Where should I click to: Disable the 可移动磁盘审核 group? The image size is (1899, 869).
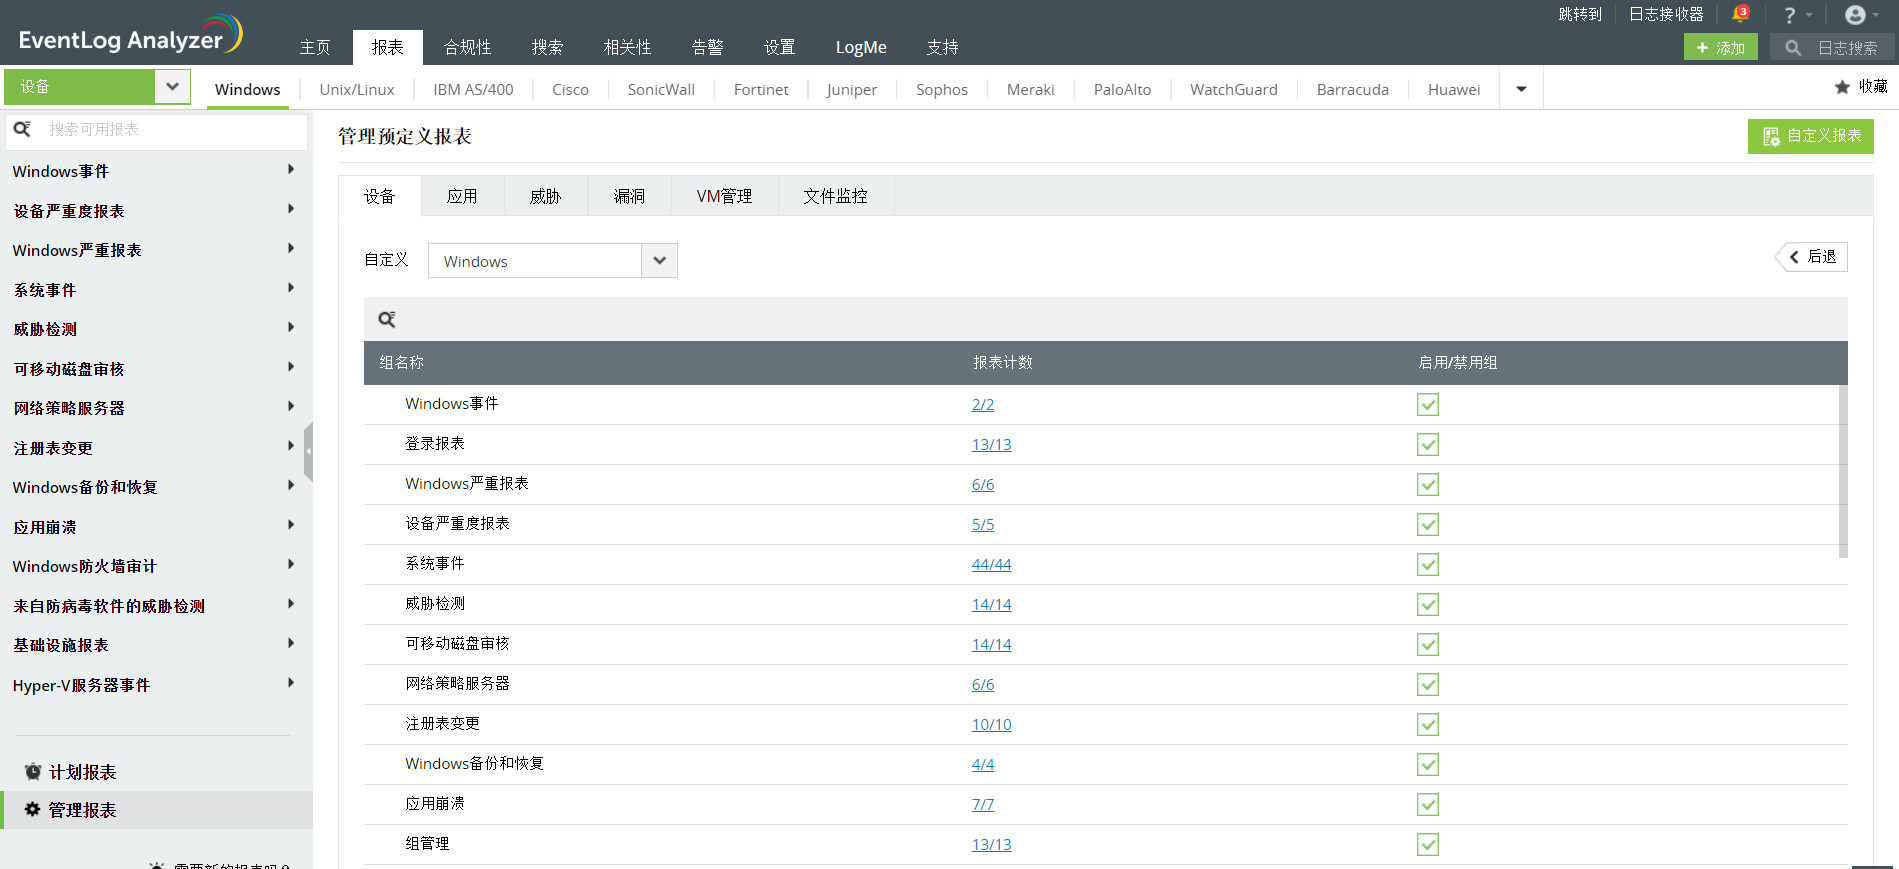pyautogui.click(x=1428, y=645)
